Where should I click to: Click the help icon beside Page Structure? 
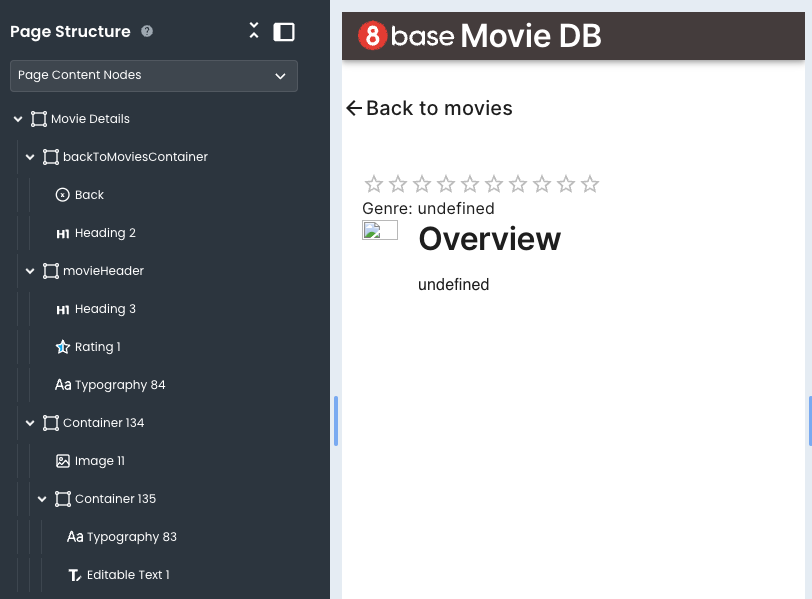coord(147,32)
